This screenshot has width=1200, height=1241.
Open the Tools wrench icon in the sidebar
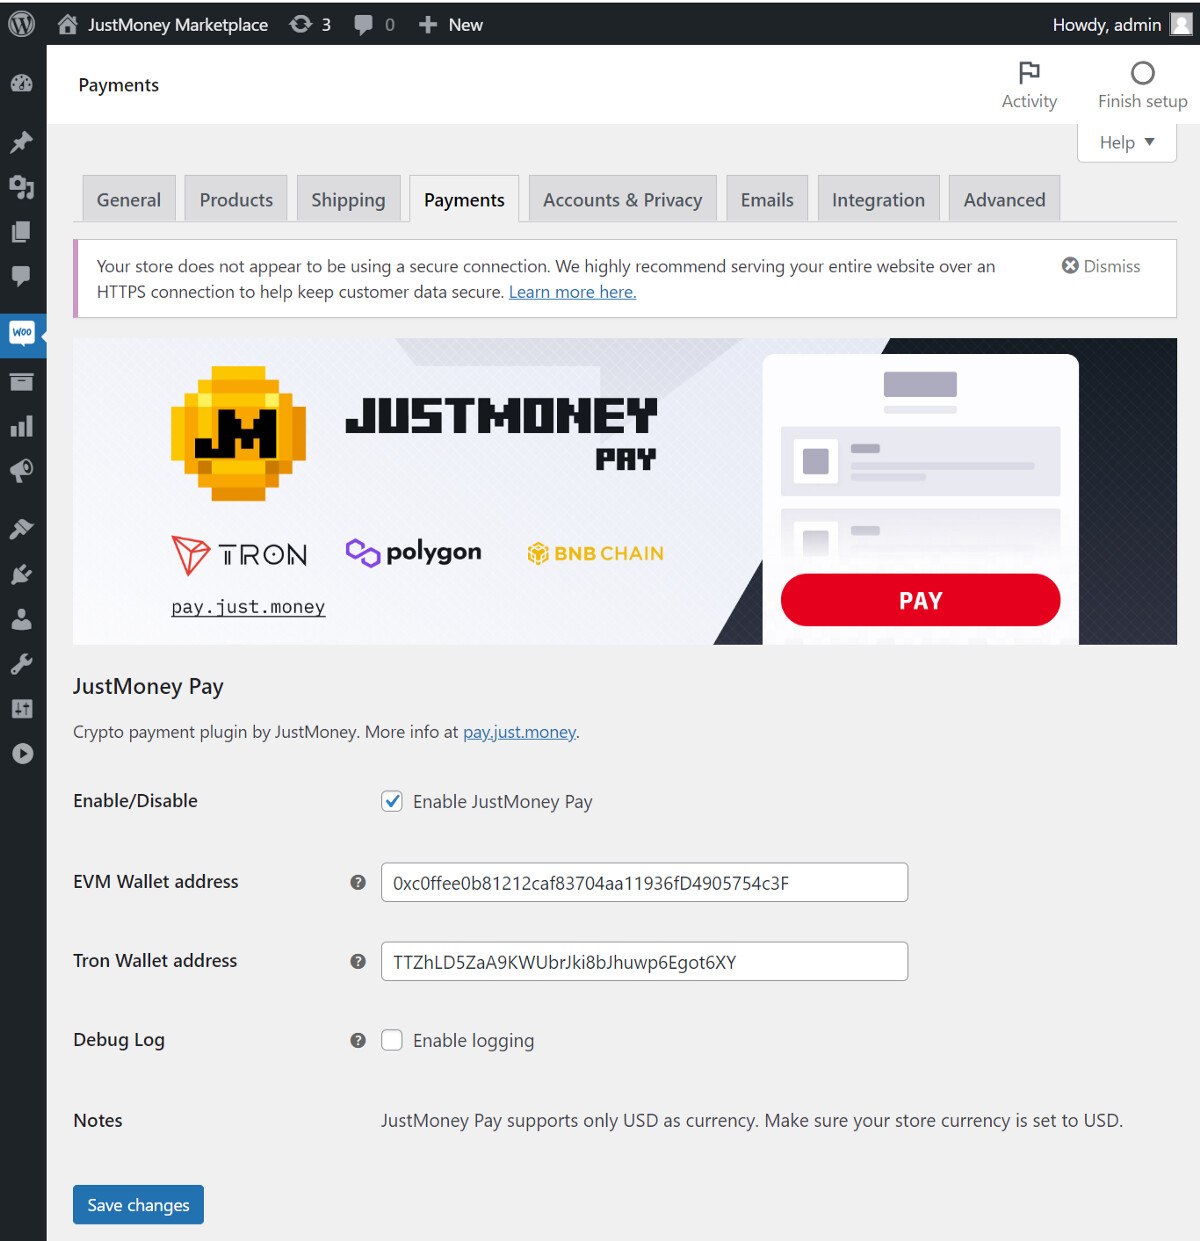point(22,664)
